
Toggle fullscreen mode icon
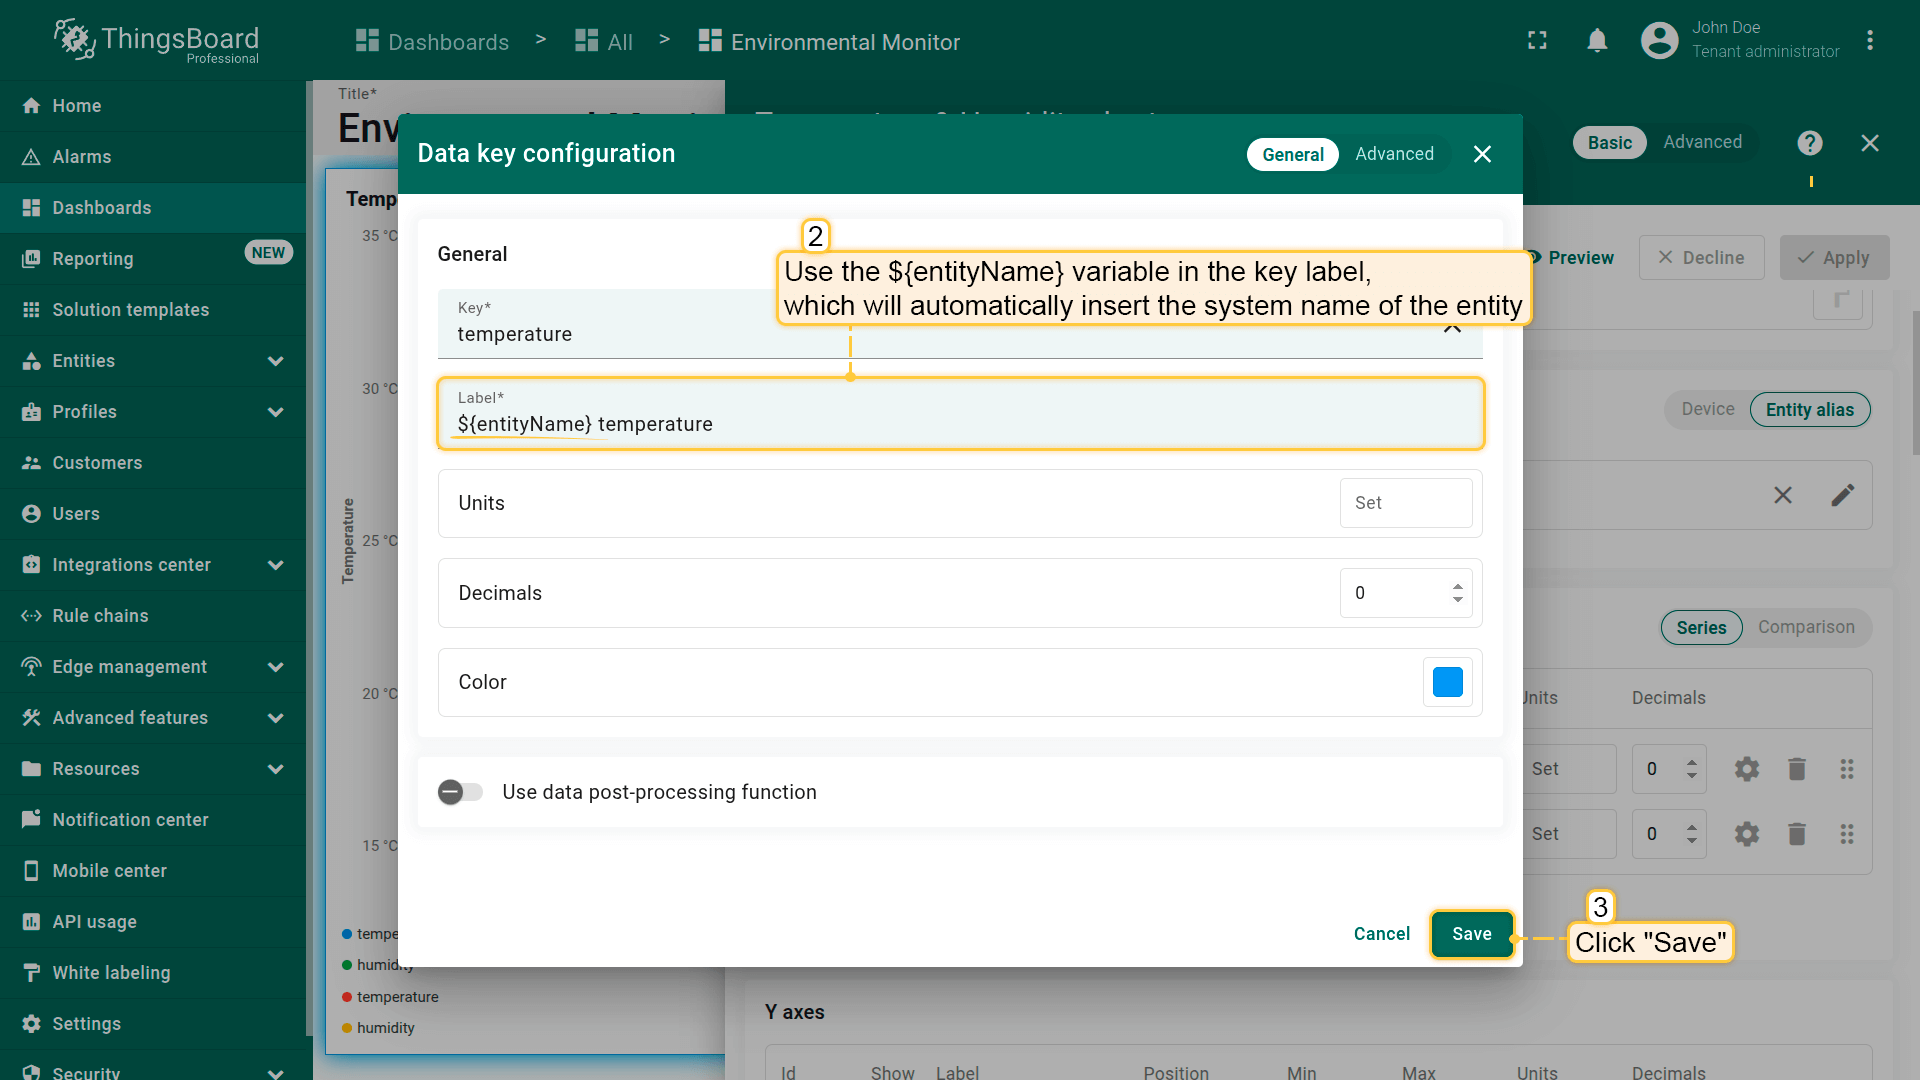(x=1537, y=41)
